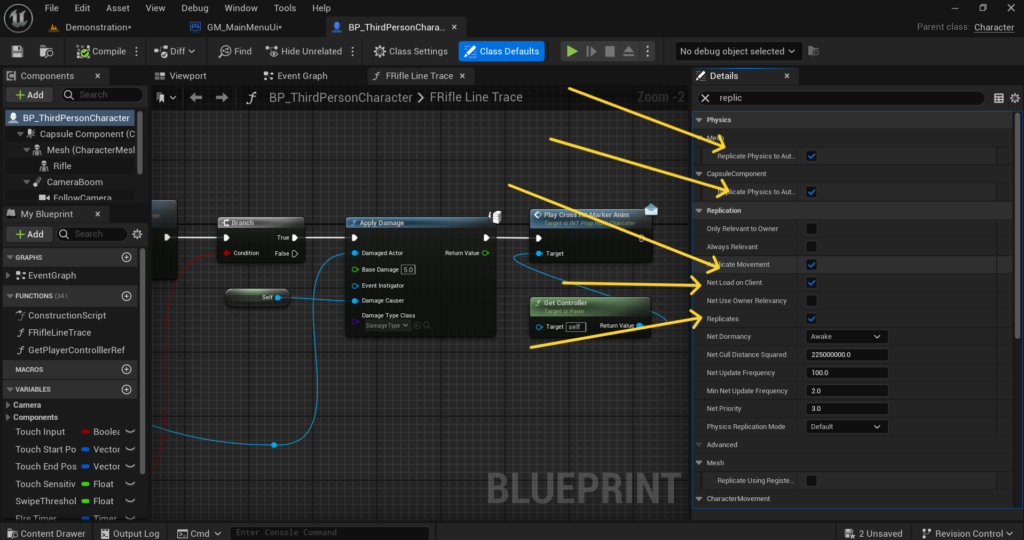Collapse the CameraBoom component
The height and width of the screenshot is (540, 1024).
27,182
